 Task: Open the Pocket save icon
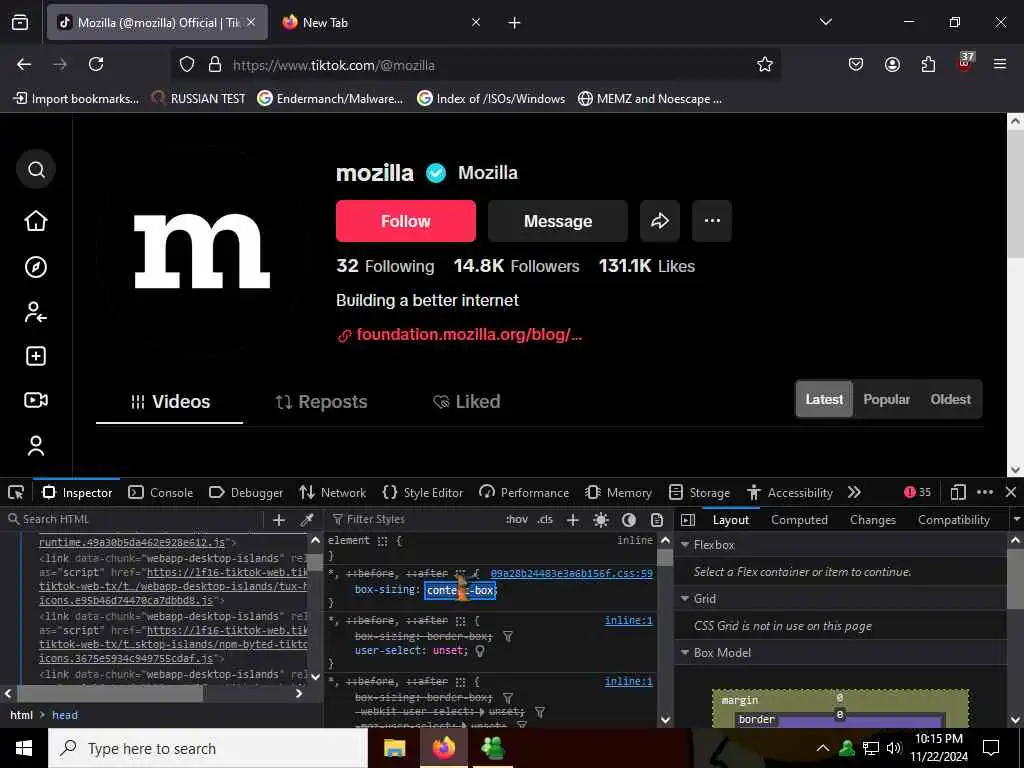point(856,64)
